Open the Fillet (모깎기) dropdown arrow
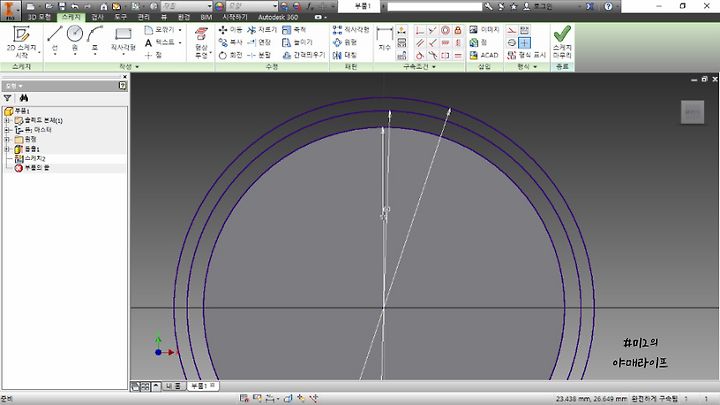The width and height of the screenshot is (720, 405). pyautogui.click(x=180, y=30)
